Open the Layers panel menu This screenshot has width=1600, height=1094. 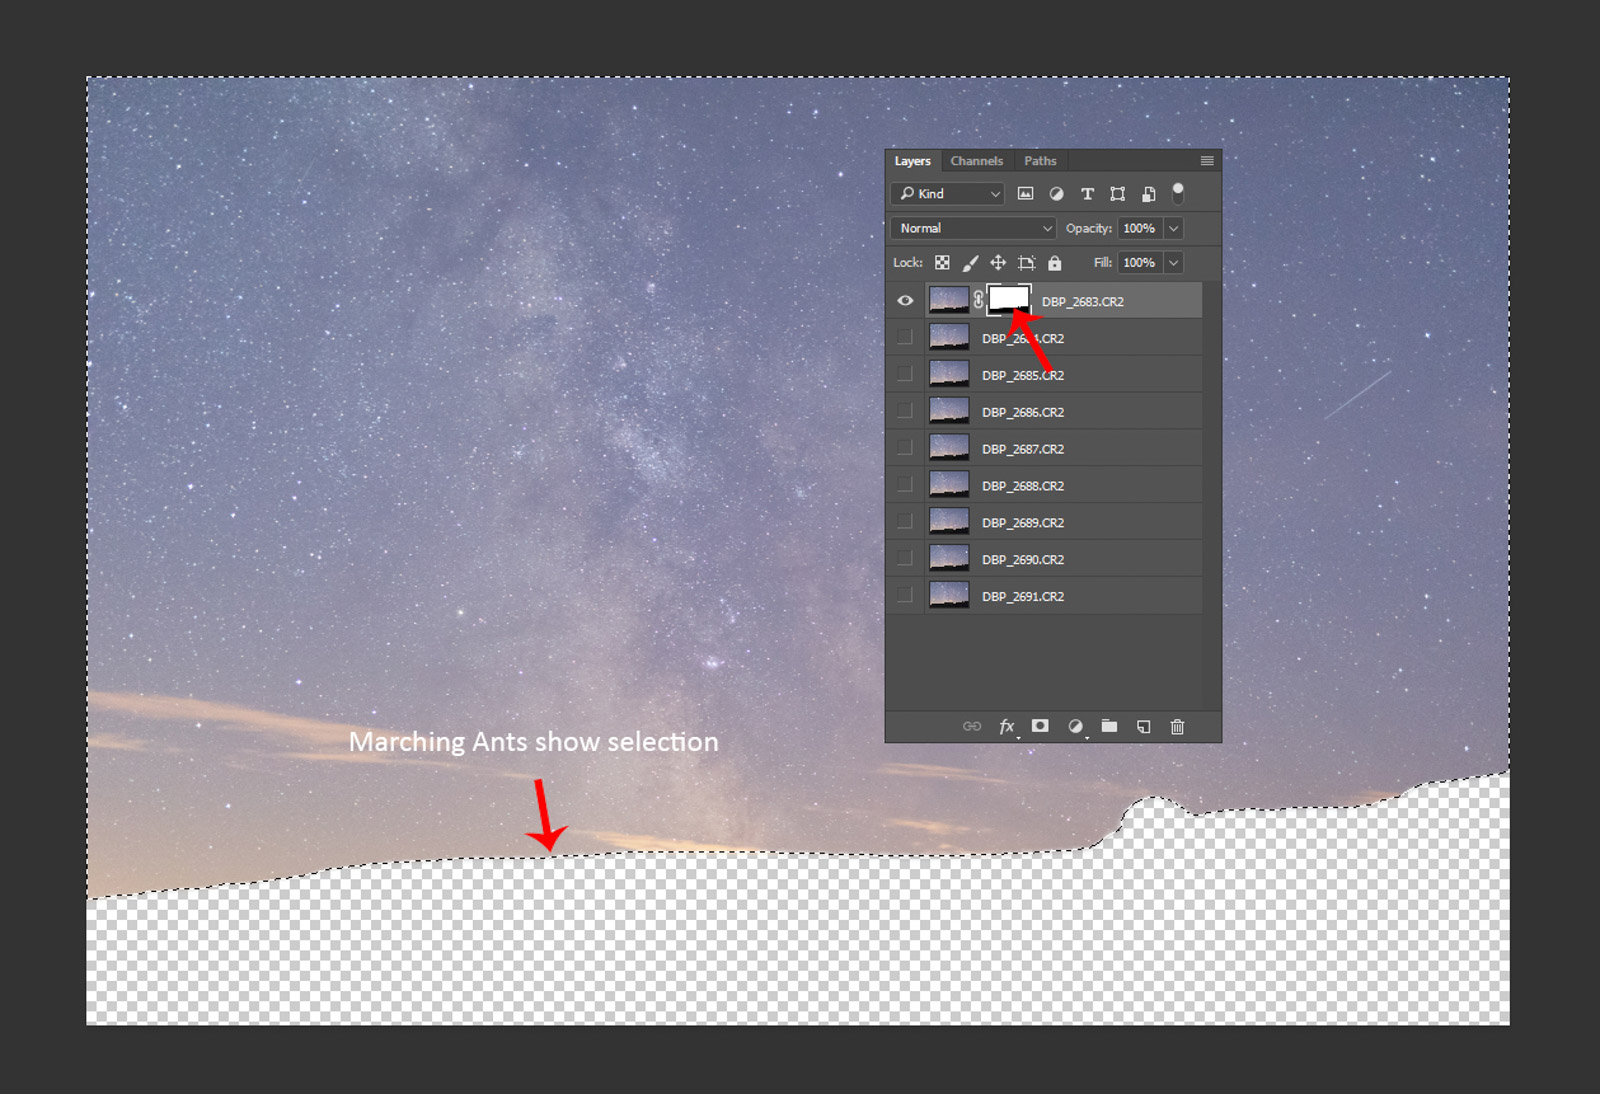coord(1206,161)
